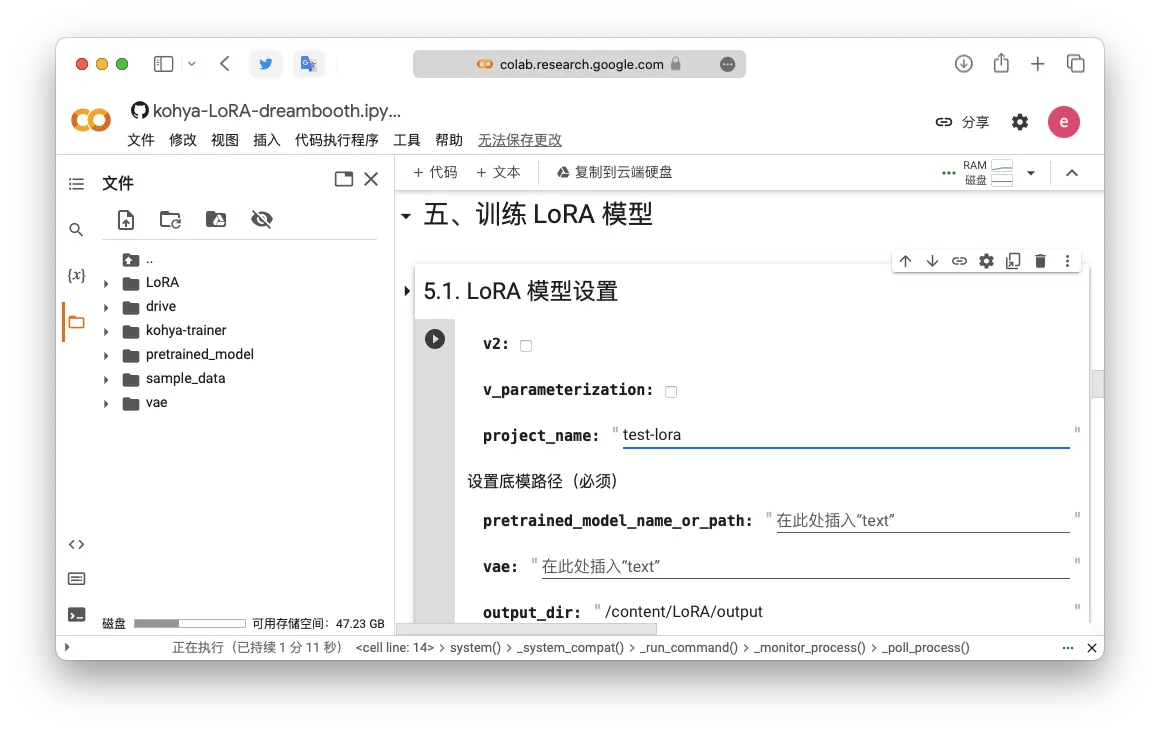This screenshot has width=1160, height=734.
Task: Open the code snippets sidebar icon
Action: pos(76,545)
